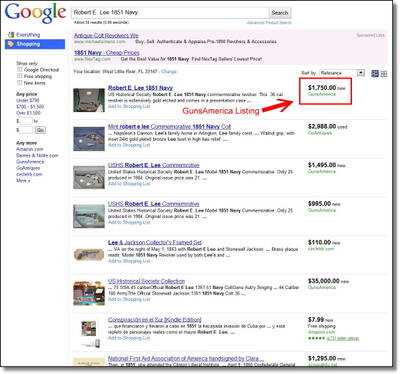This screenshot has width=400, height=374.
Task: Filter by $700 - $1,500 price range
Action: pos(30,107)
